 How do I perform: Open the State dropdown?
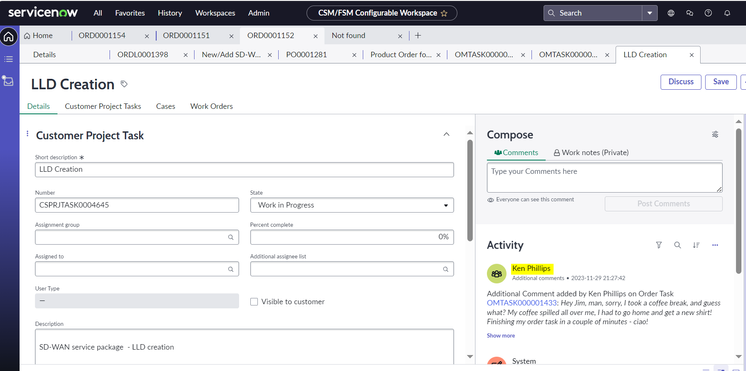(352, 205)
